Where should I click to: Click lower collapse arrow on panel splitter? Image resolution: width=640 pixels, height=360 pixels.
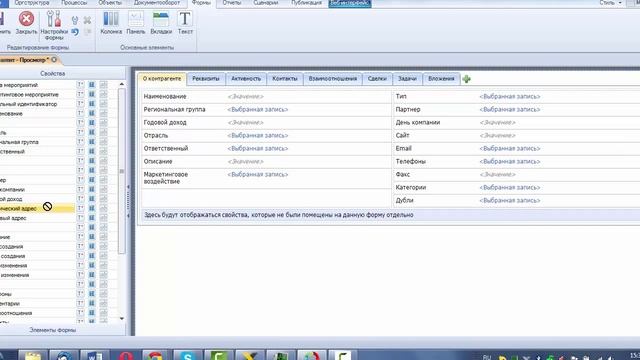[x=128, y=216]
